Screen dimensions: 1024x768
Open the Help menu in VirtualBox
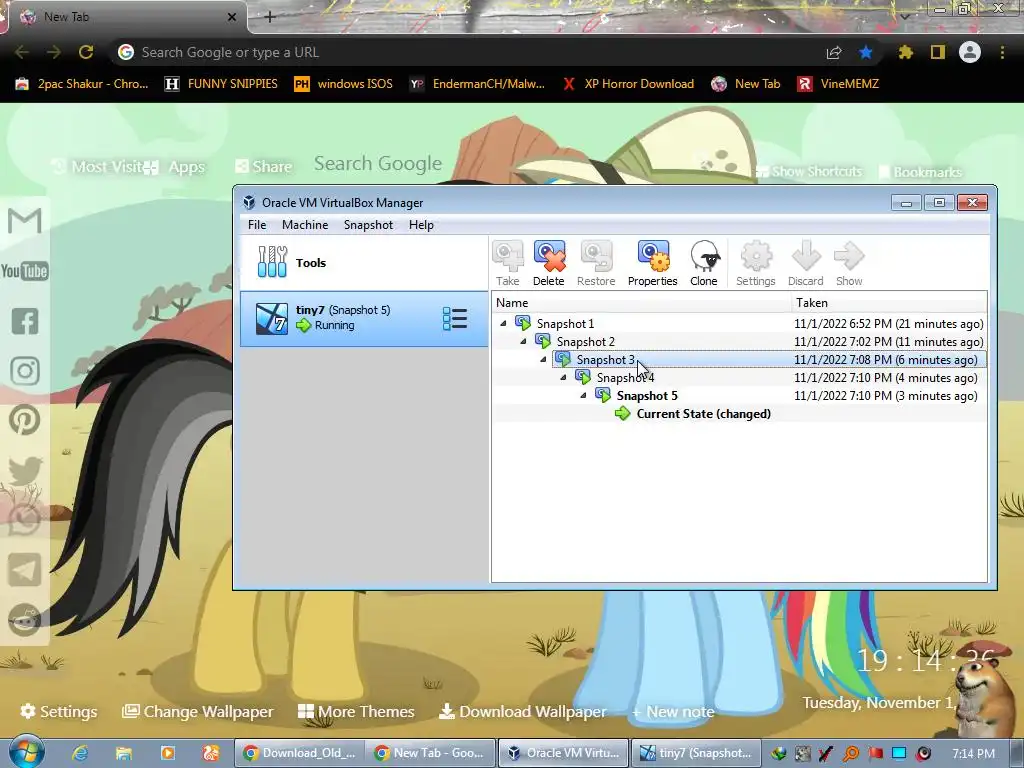click(421, 225)
